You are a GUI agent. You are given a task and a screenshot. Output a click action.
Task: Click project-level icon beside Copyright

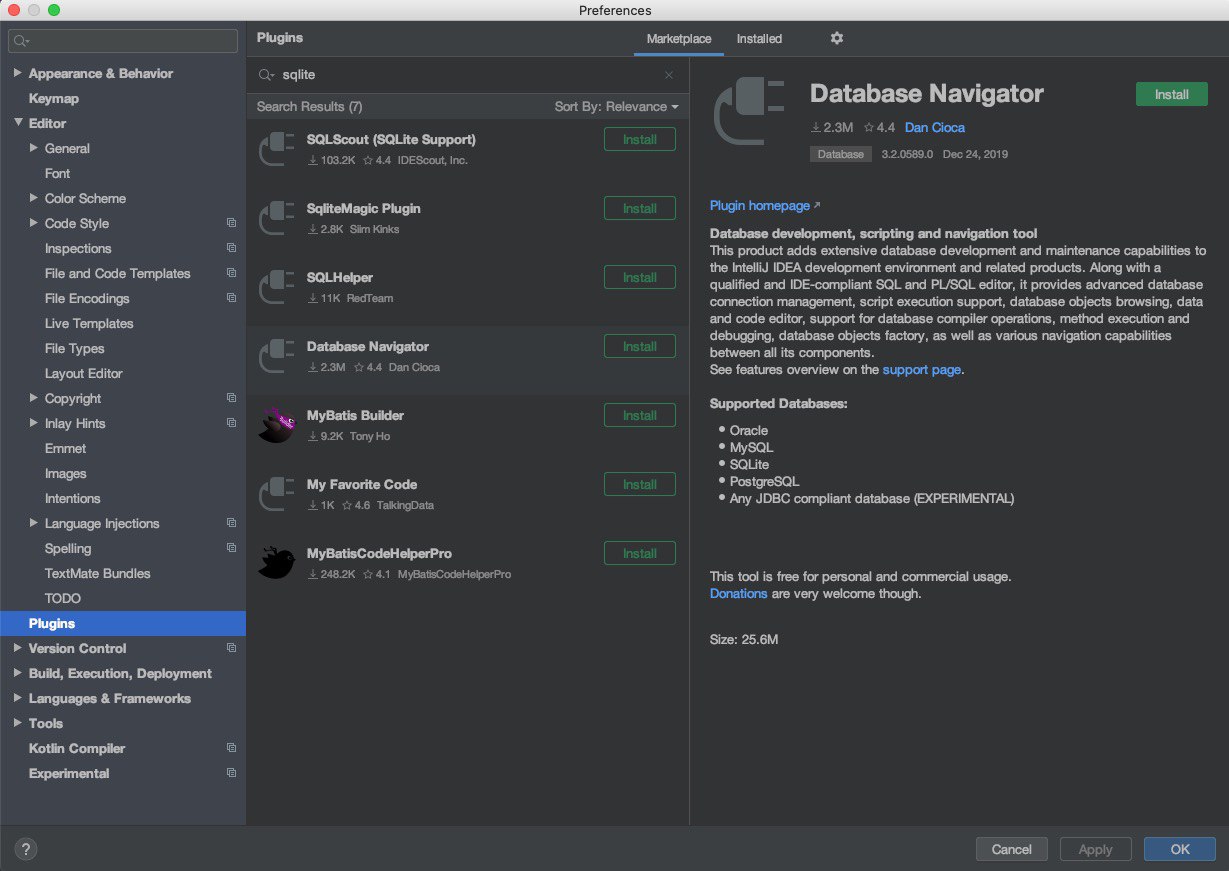pos(231,398)
